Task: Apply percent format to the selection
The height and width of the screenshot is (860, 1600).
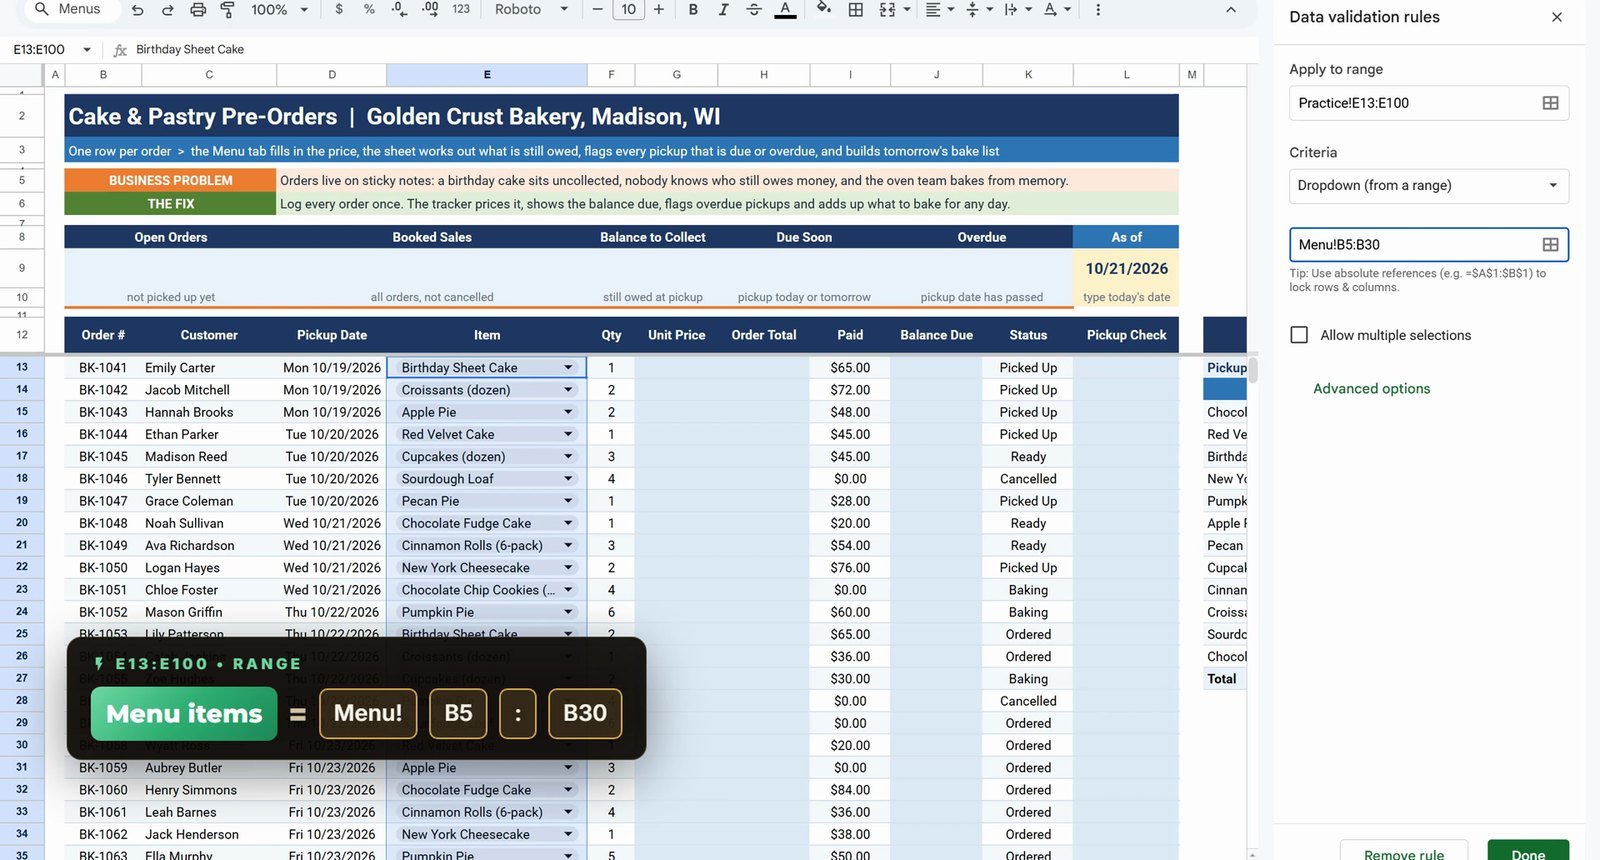Action: (369, 9)
